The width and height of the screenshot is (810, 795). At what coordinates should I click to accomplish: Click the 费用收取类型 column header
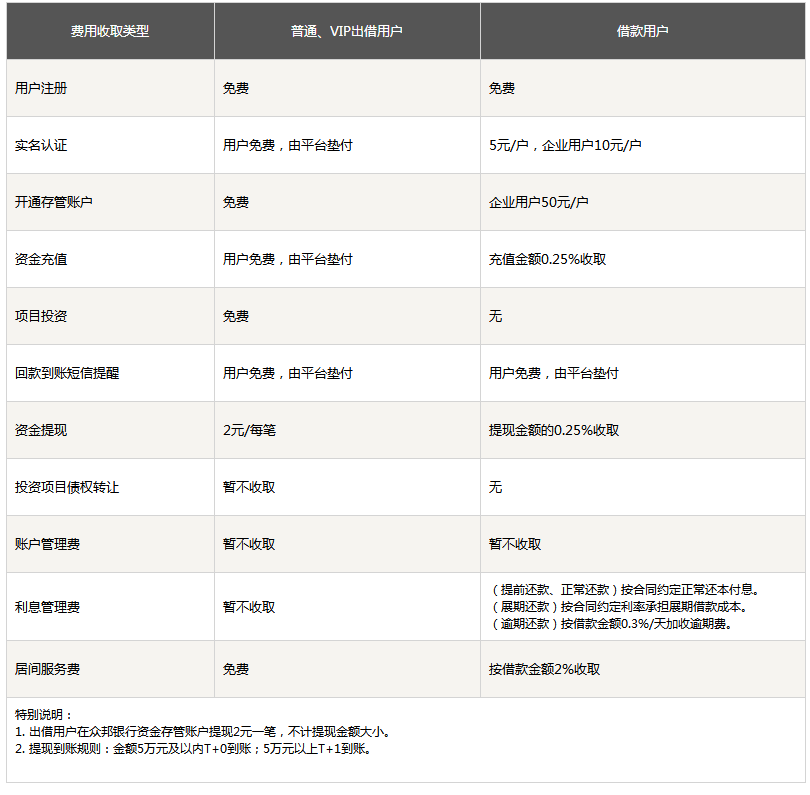coord(110,31)
